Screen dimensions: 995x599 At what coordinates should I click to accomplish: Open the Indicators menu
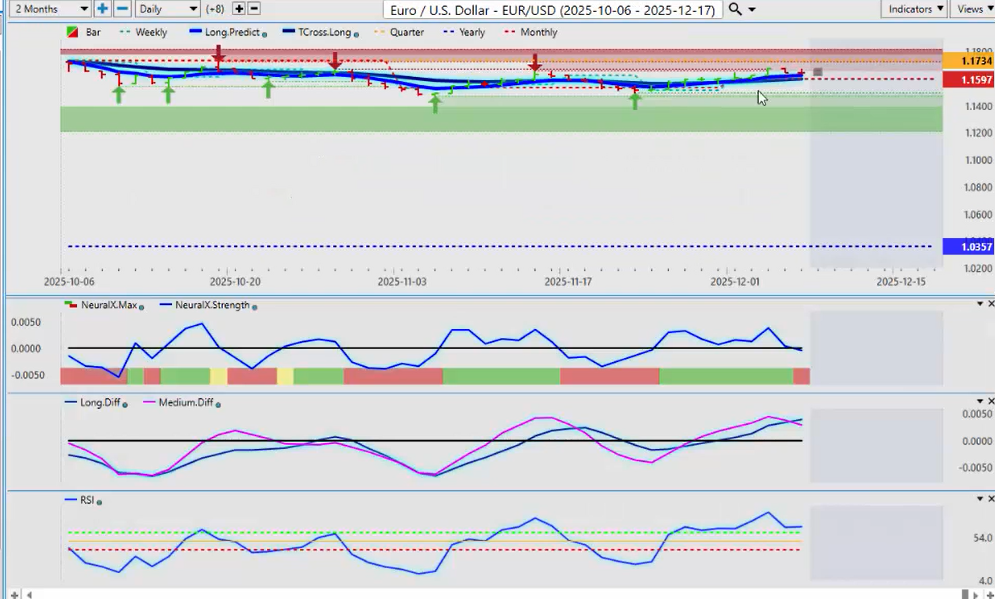916,9
